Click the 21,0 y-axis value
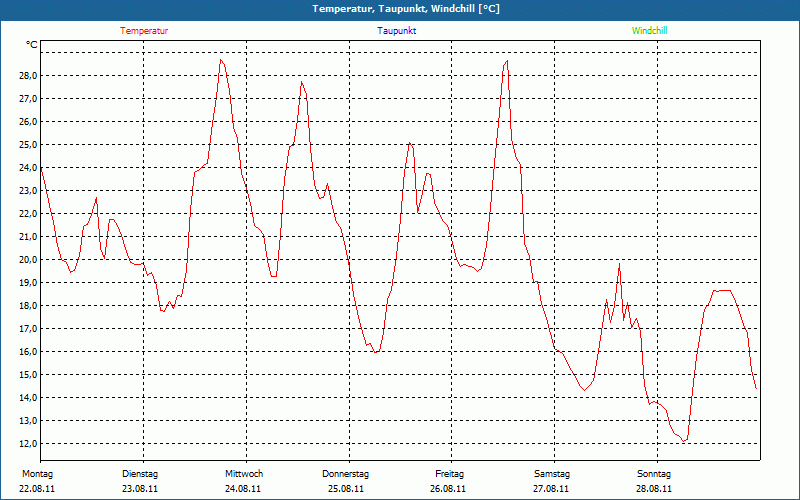800x500 pixels. (x=29, y=236)
